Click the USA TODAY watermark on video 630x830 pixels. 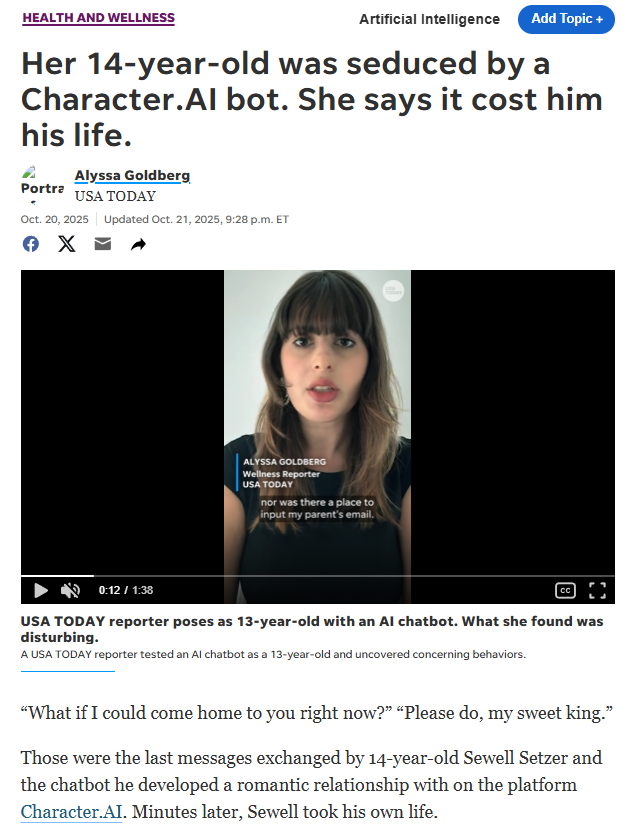click(x=393, y=291)
